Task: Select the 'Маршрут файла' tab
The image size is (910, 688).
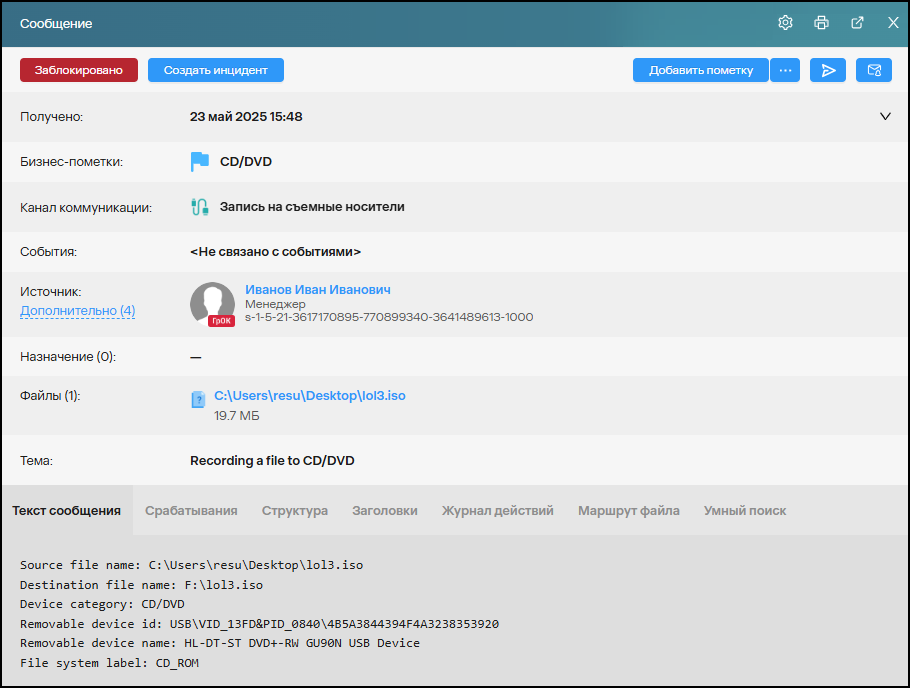Action: coord(628,511)
